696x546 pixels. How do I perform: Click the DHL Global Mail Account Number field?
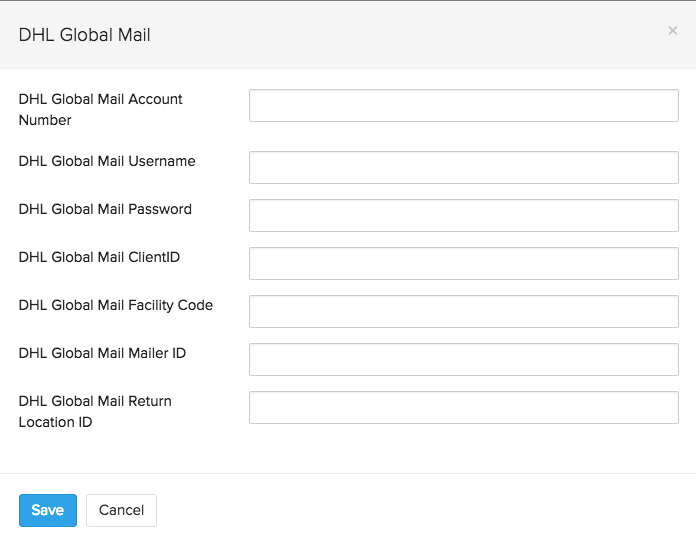click(x=463, y=106)
